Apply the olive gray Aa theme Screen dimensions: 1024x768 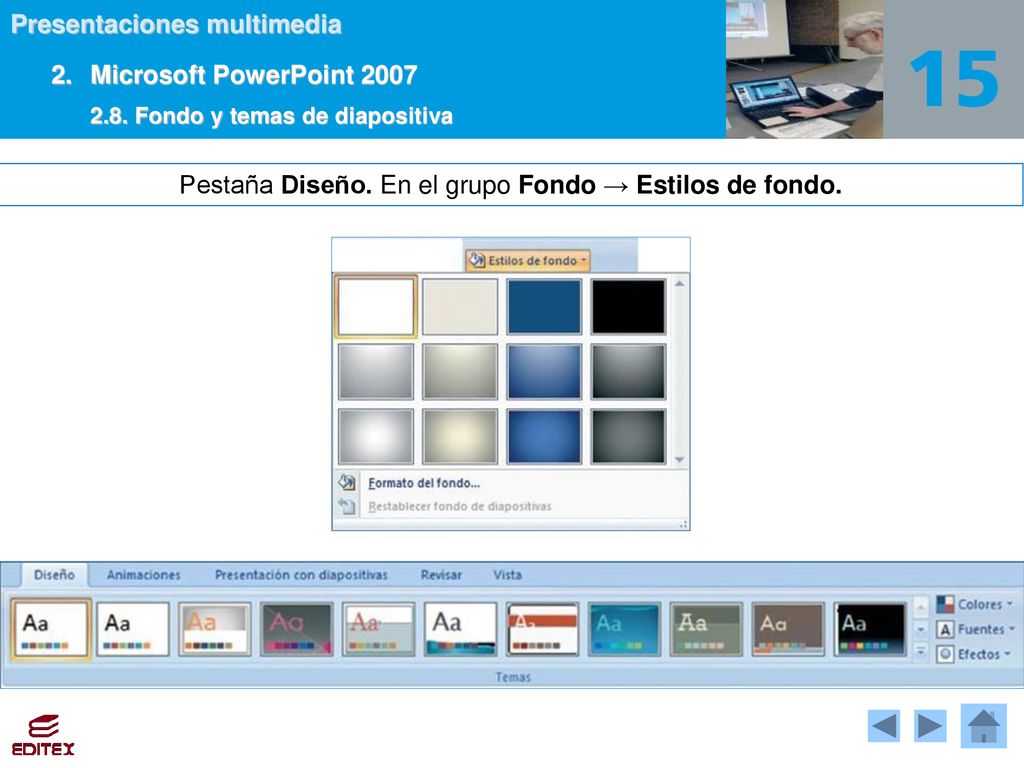pos(707,630)
